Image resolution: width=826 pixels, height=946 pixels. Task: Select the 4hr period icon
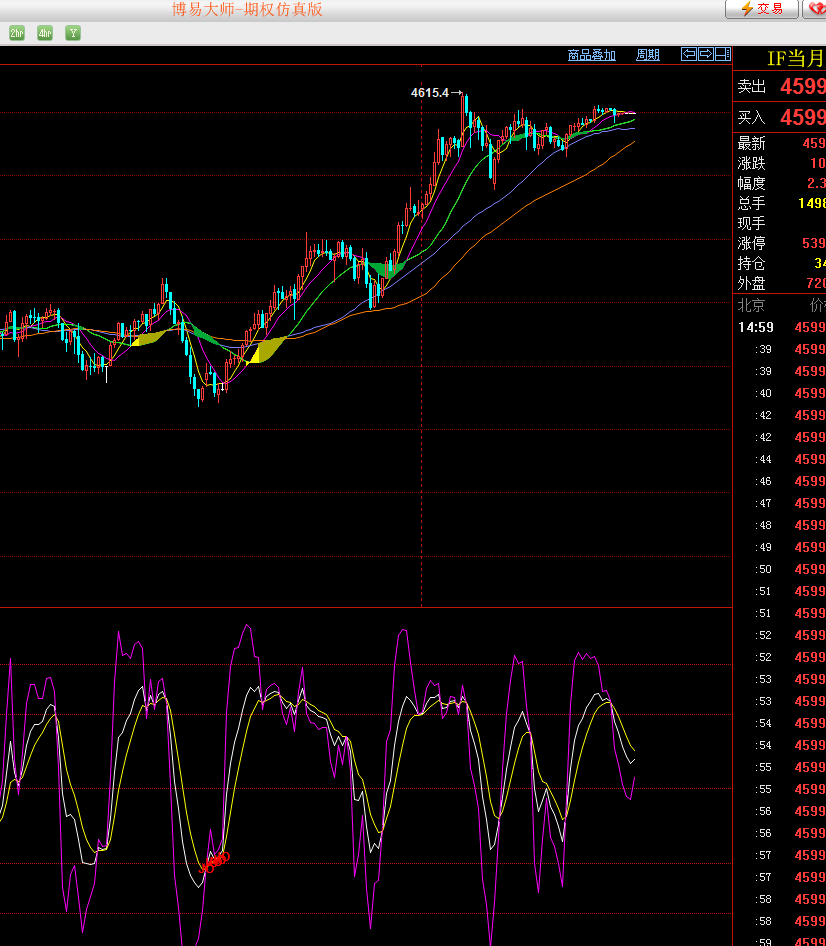(x=45, y=33)
